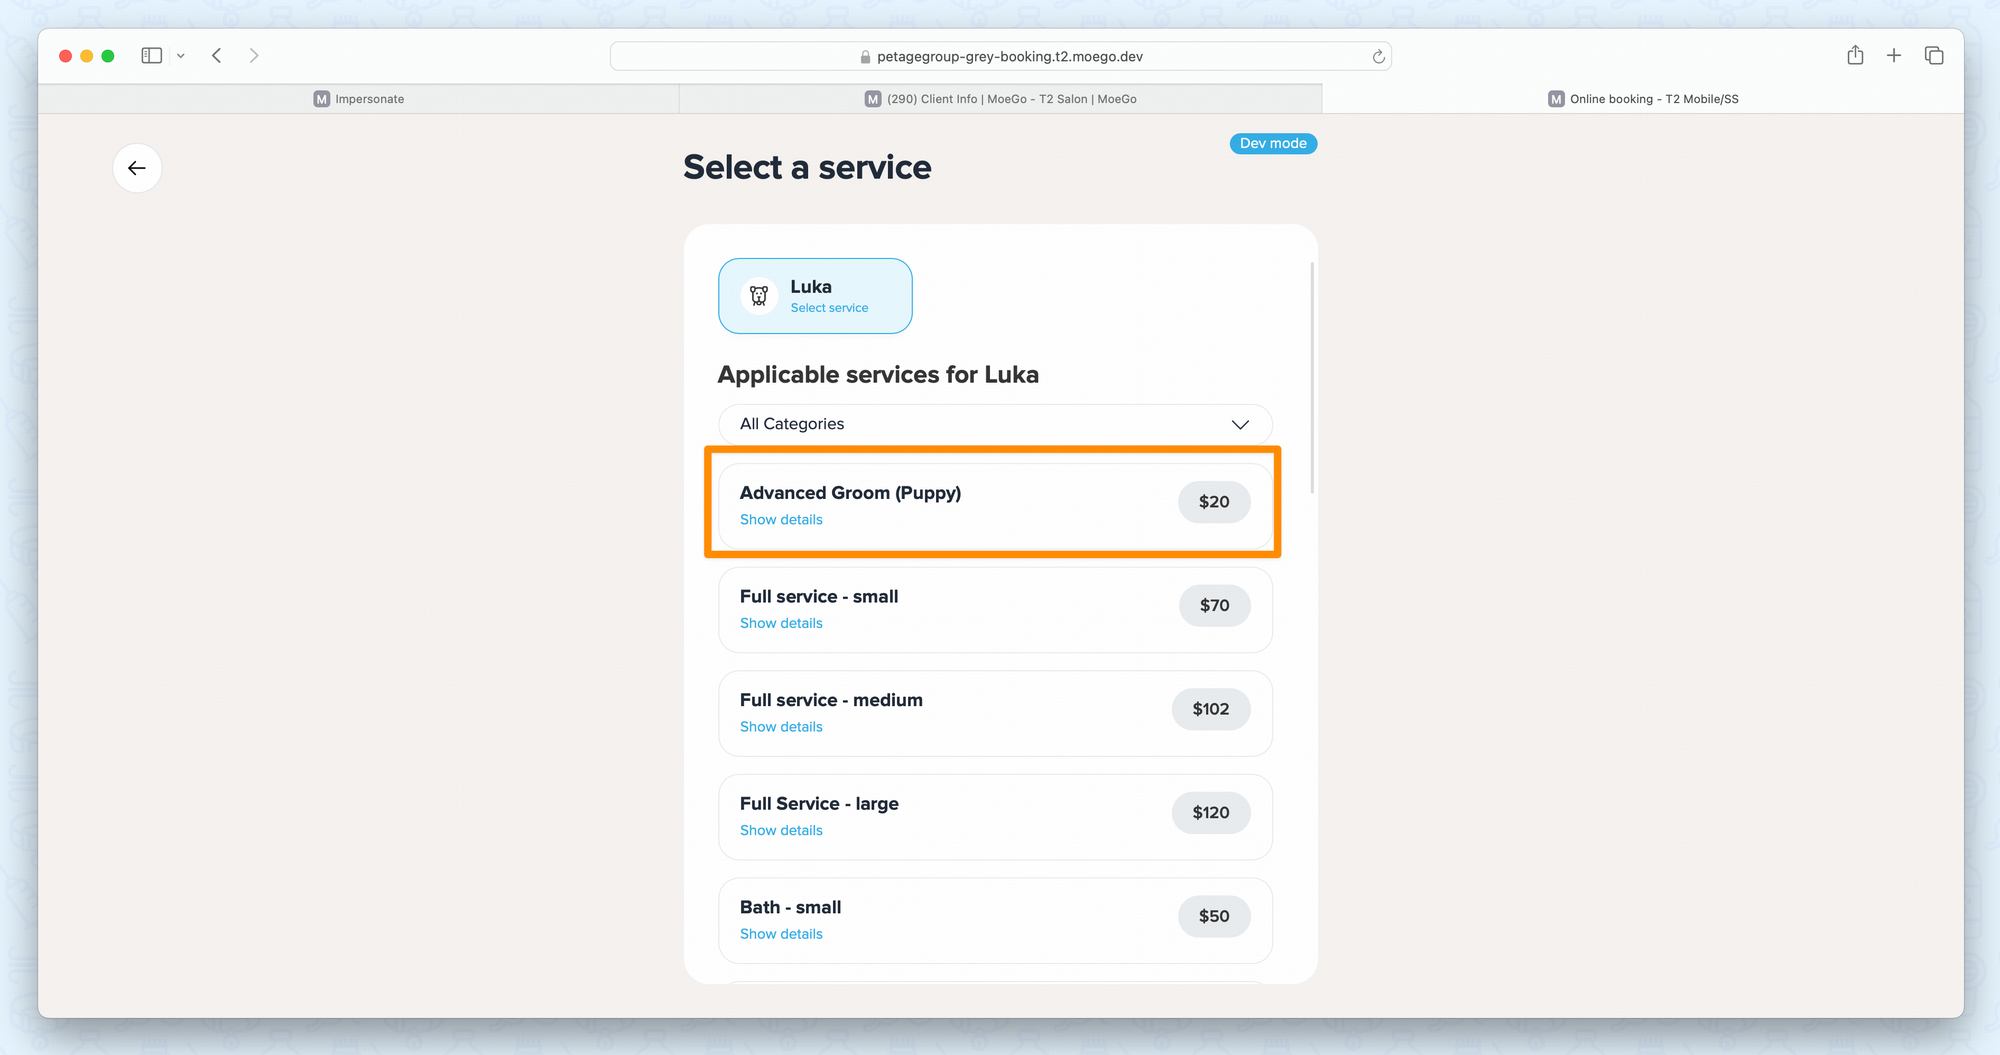The width and height of the screenshot is (2000, 1055).
Task: Show details for Advanced Groom (Puppy)
Action: click(x=781, y=520)
